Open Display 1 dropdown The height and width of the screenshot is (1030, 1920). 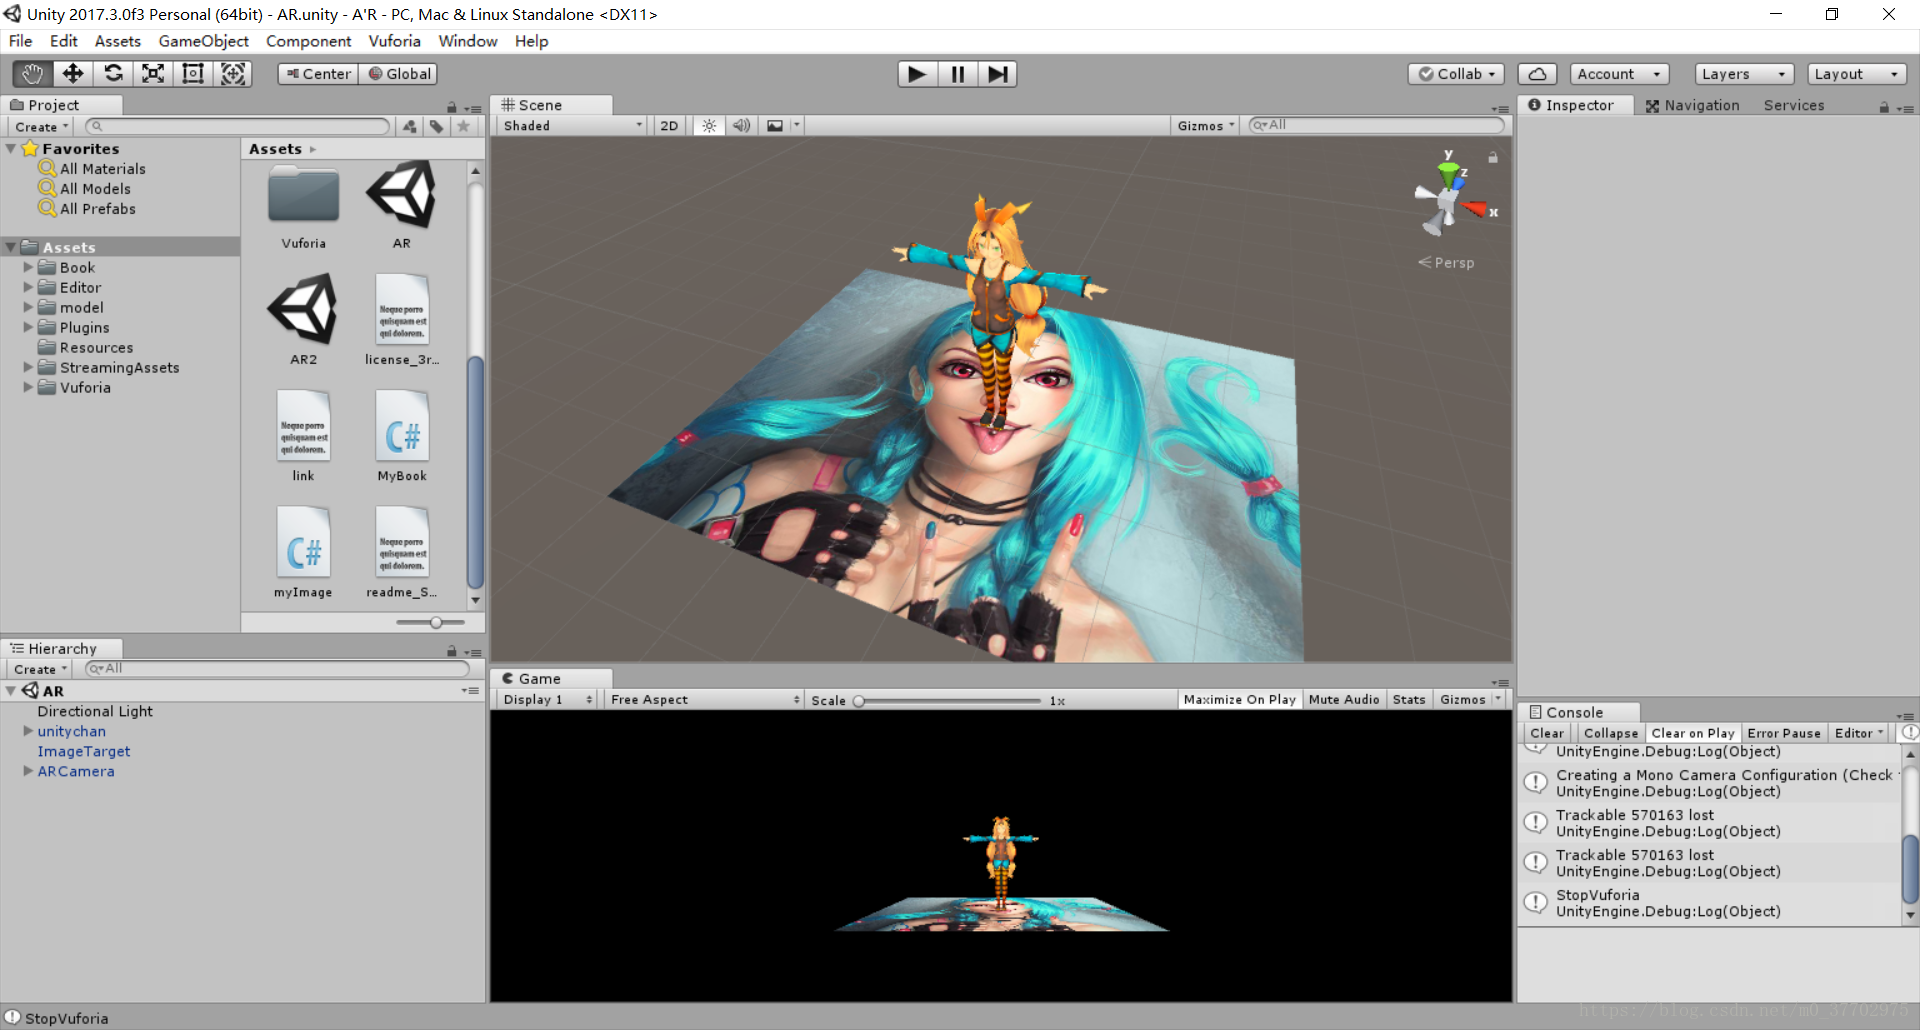(547, 700)
